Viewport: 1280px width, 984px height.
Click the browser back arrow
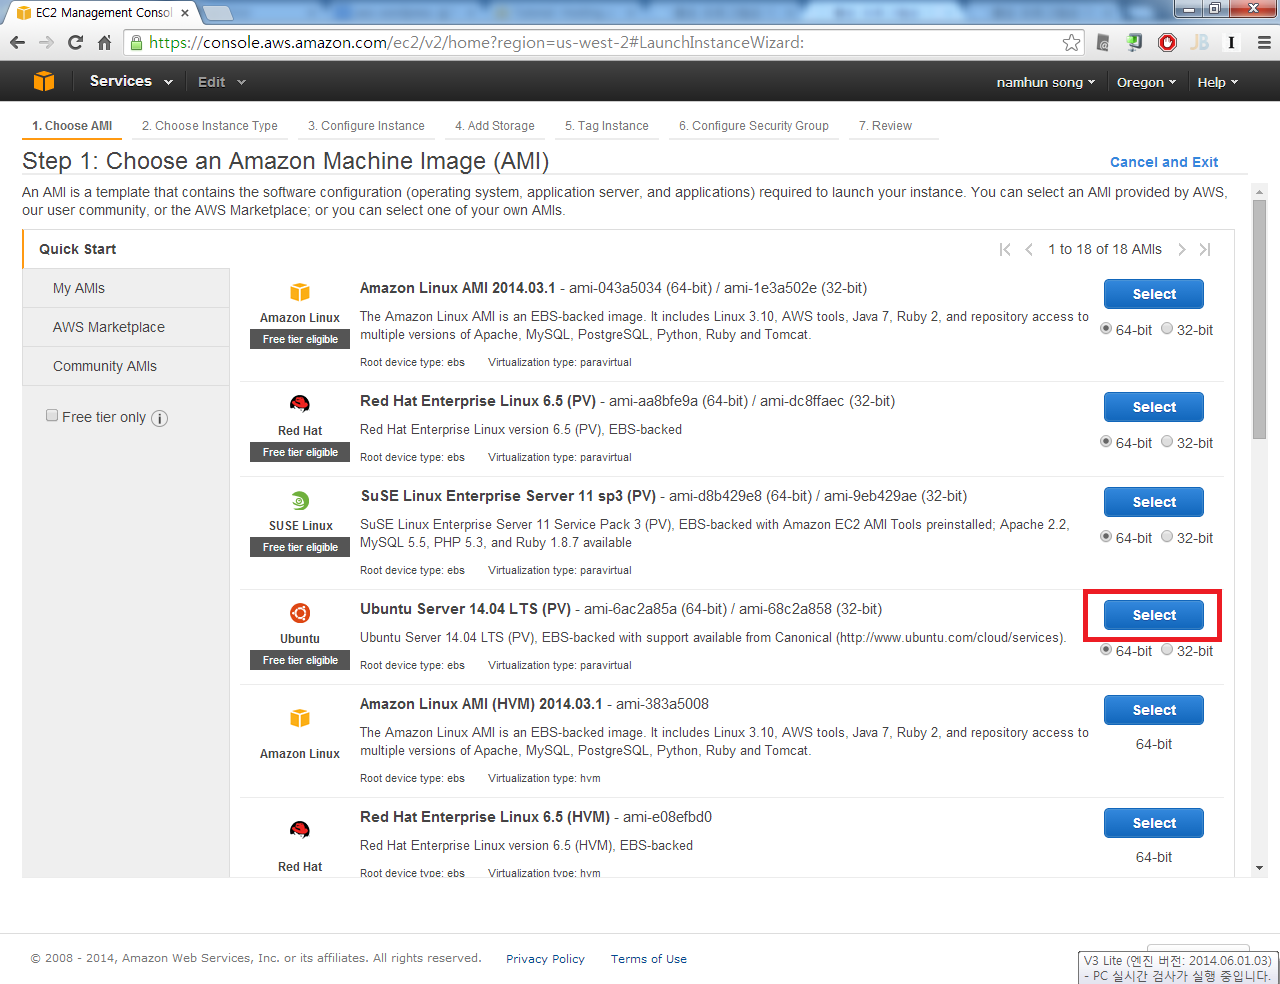[17, 42]
